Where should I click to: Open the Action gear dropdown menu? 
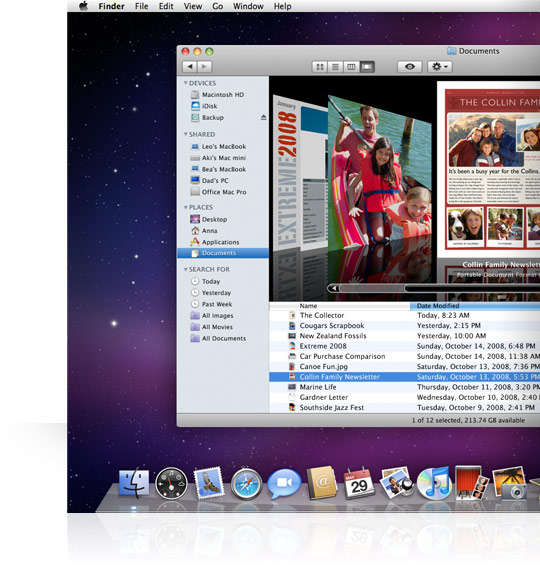point(440,67)
